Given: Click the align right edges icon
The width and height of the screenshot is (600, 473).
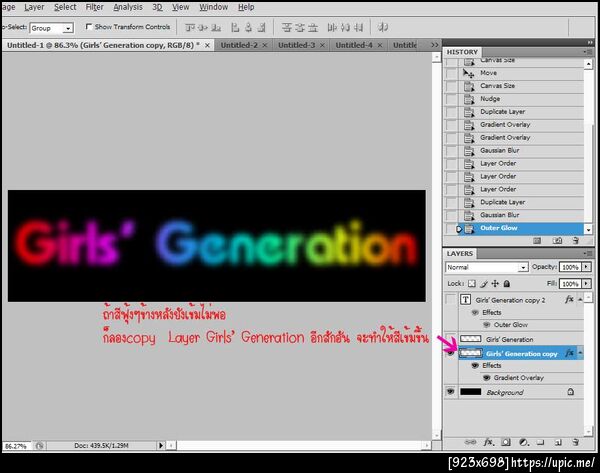Looking at the screenshot, I should point(262,27).
